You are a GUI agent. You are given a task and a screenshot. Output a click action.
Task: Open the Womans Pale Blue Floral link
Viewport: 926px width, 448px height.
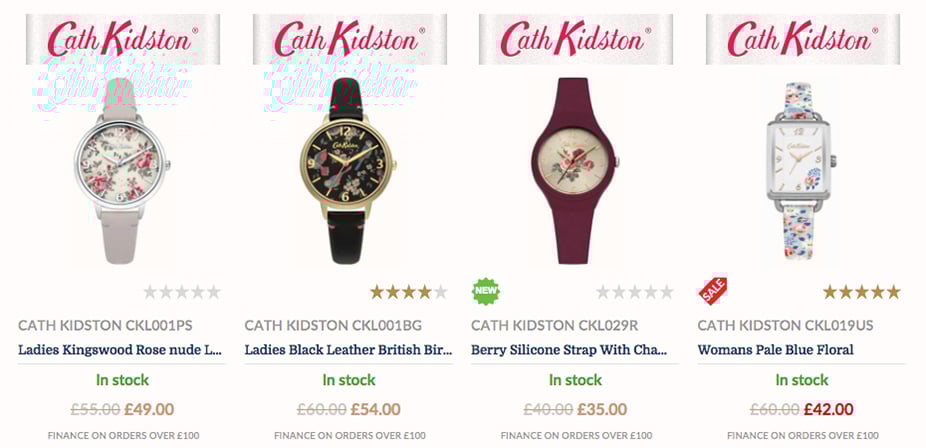775,349
